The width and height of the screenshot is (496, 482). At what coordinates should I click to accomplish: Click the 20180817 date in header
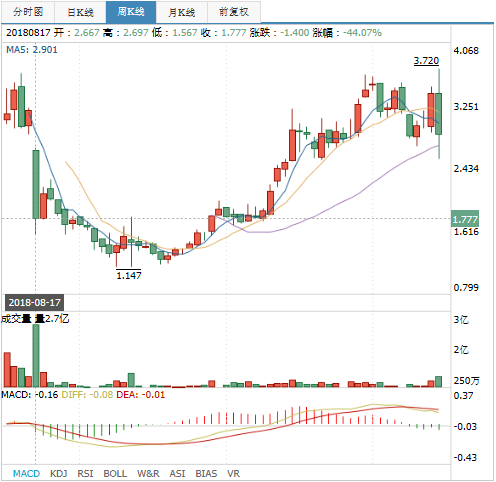point(28,33)
